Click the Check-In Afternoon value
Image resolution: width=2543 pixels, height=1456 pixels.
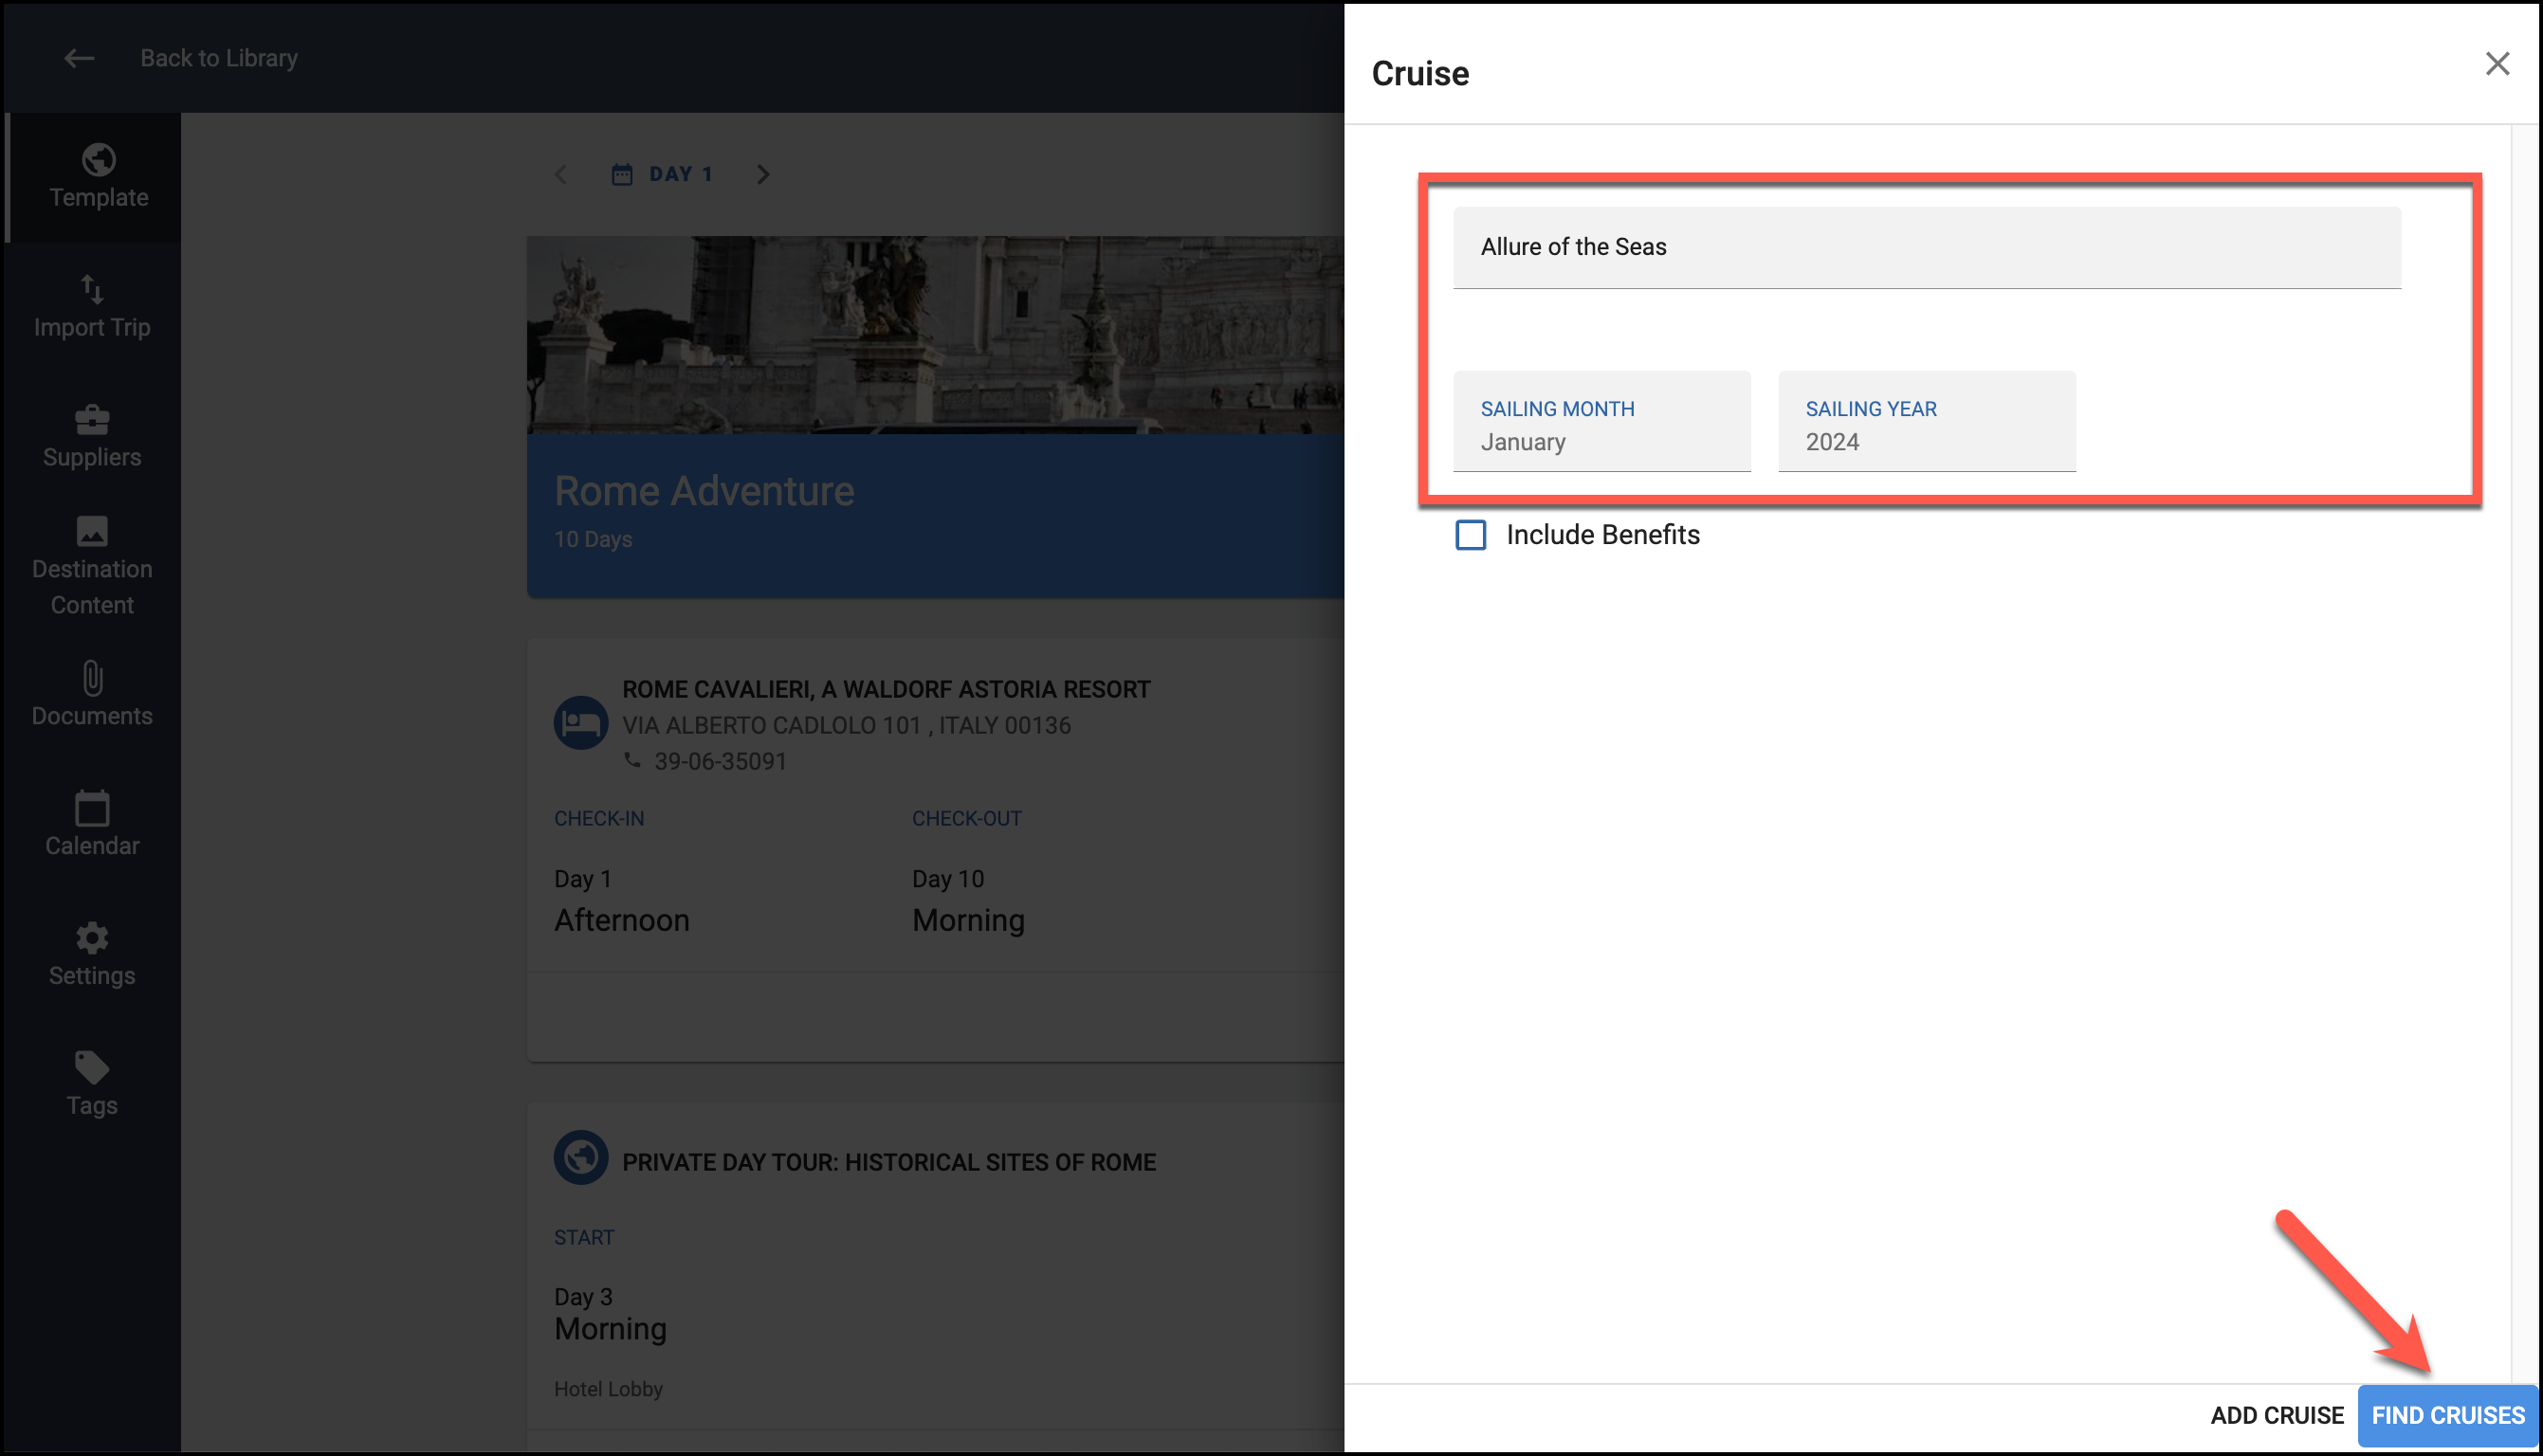pyautogui.click(x=622, y=920)
